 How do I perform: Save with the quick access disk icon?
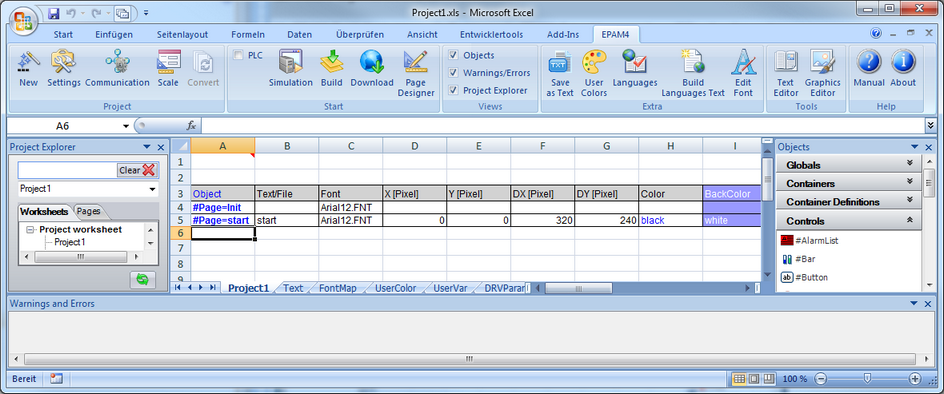53,13
